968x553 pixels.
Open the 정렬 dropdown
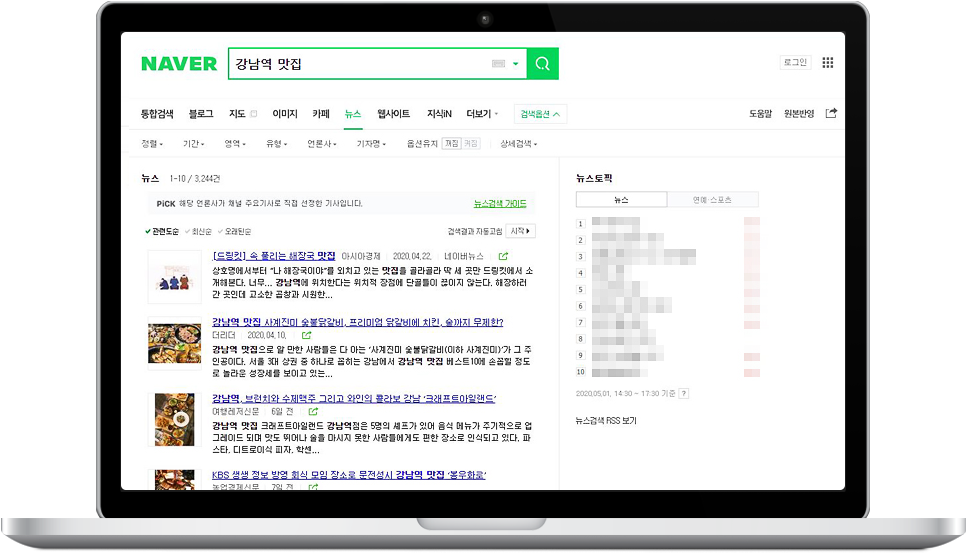[x=152, y=144]
